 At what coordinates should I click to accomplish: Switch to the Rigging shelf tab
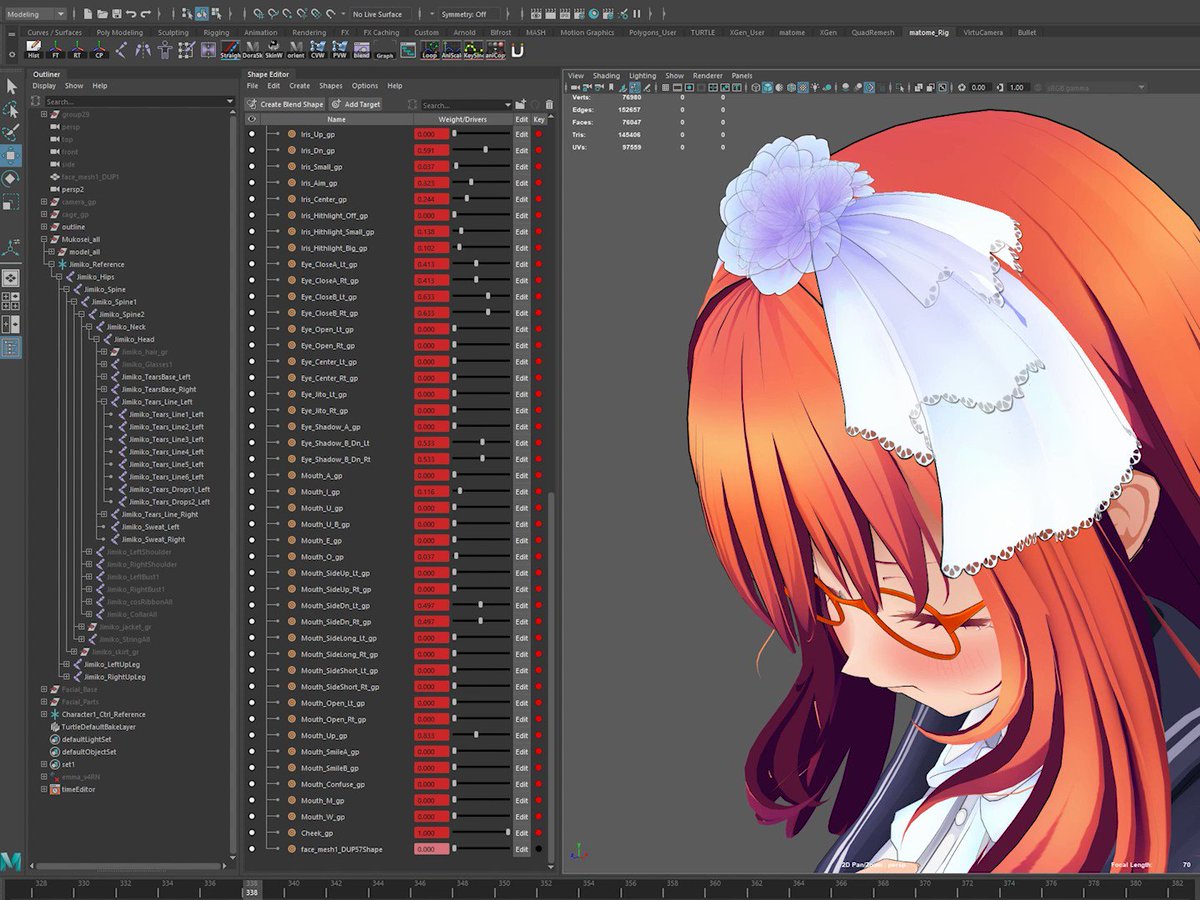pos(216,32)
